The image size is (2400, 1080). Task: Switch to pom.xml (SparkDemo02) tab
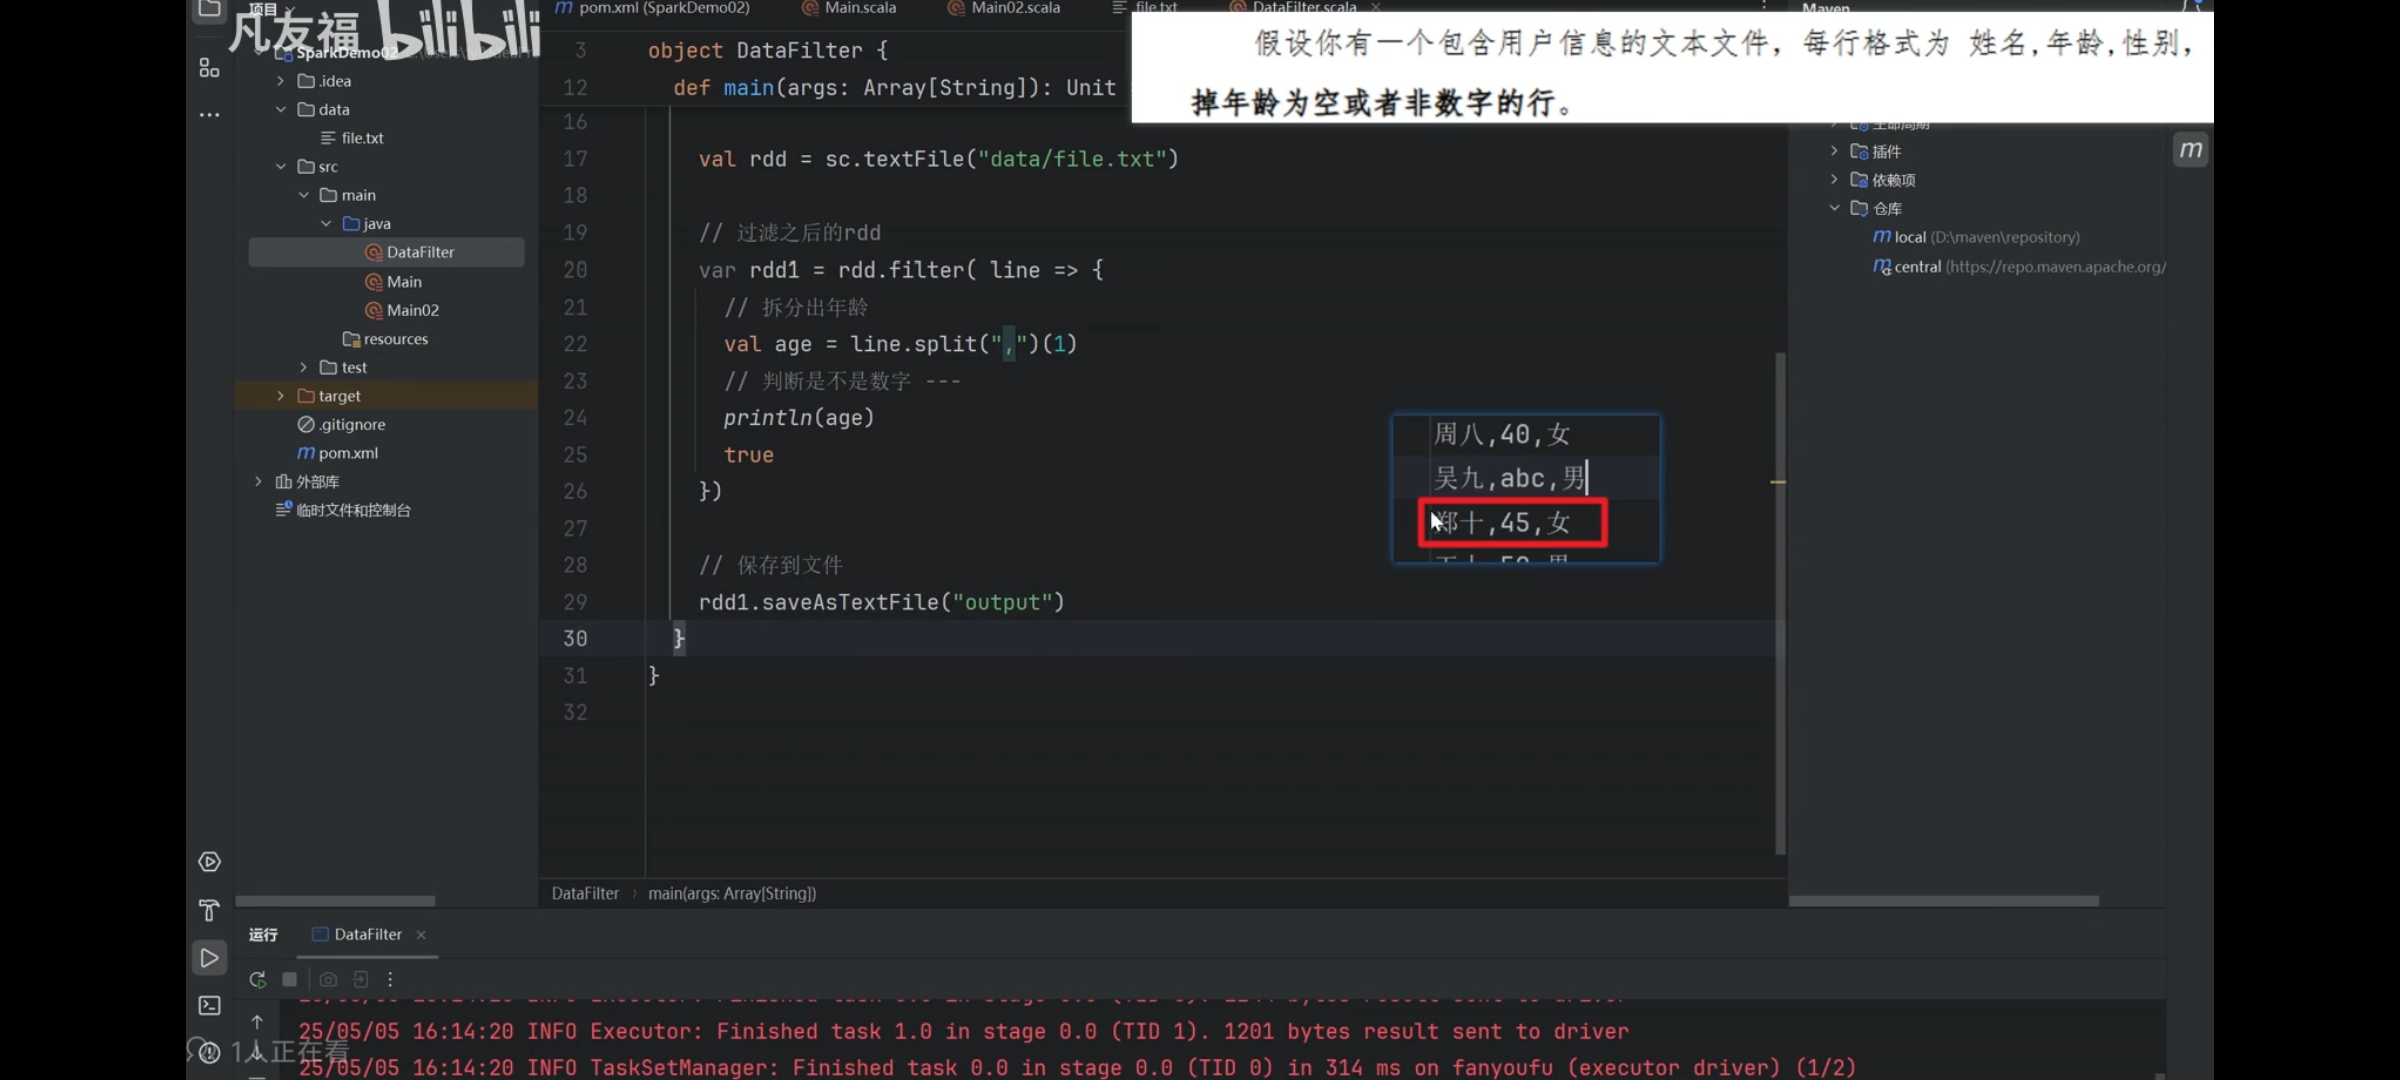(662, 8)
